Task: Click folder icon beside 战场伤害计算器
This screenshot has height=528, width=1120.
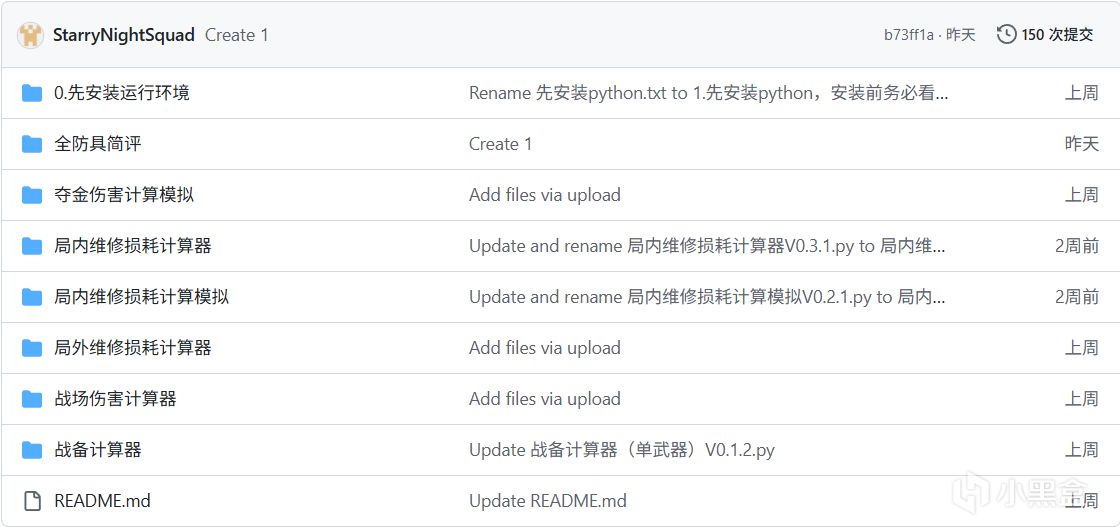Action: click(32, 399)
